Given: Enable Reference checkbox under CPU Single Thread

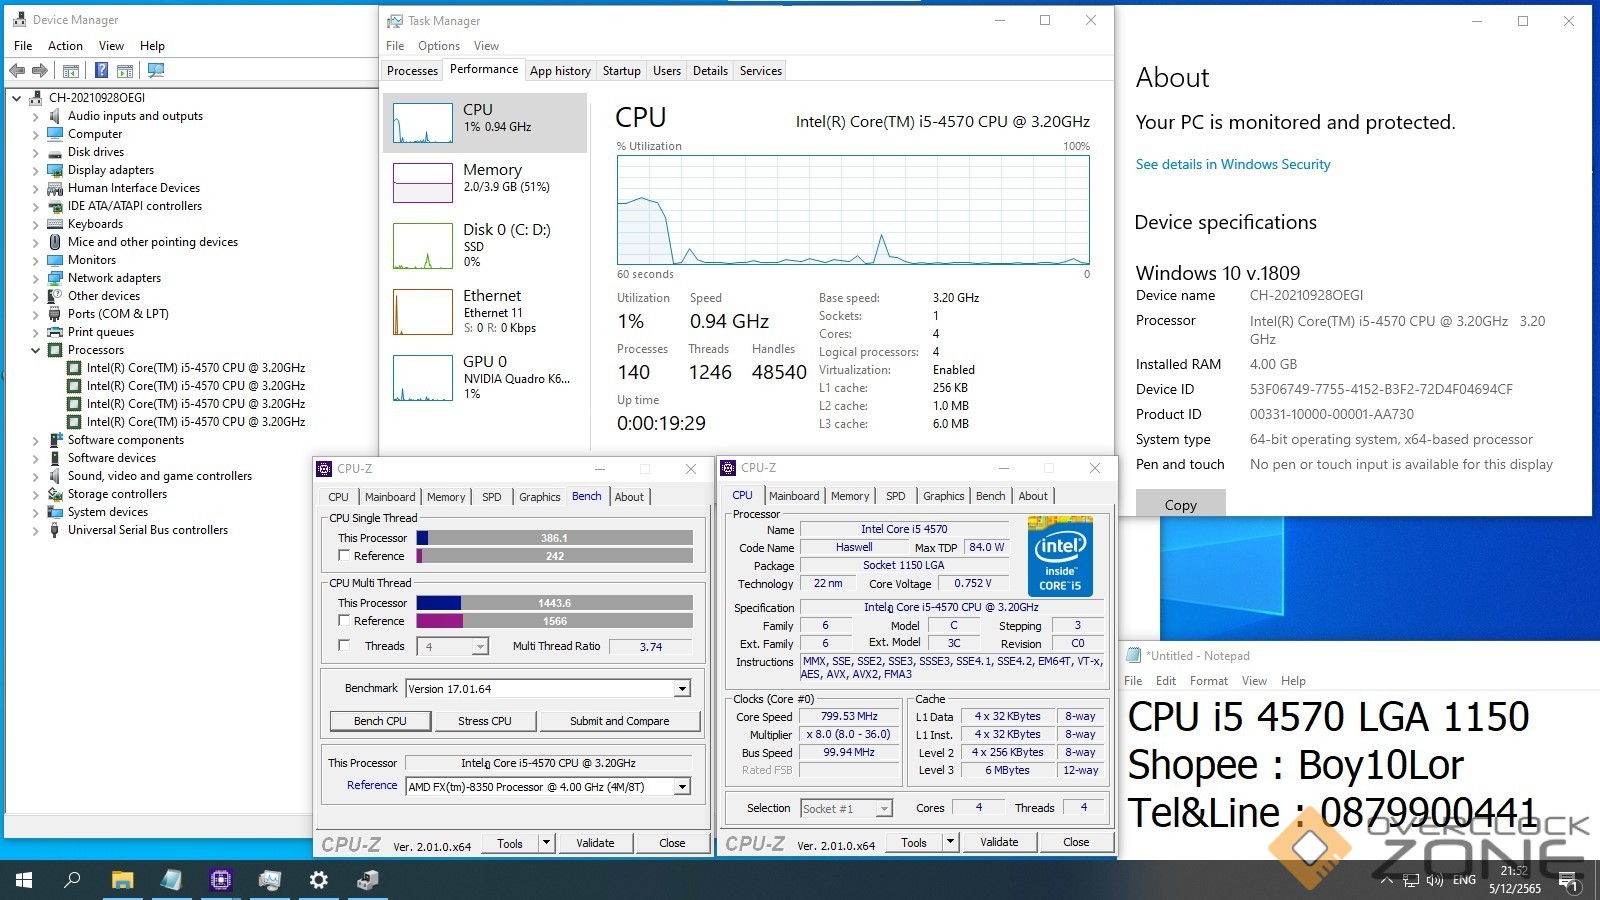Looking at the screenshot, I should coord(344,556).
